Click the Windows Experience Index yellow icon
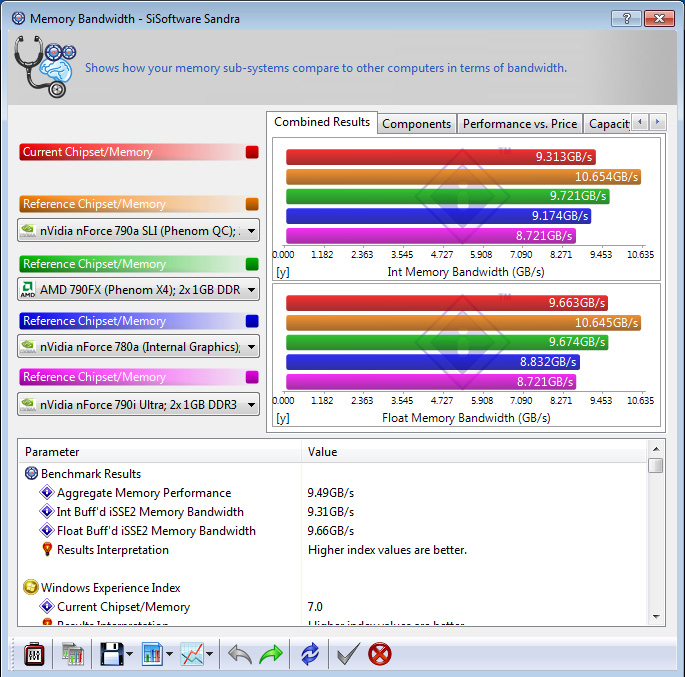This screenshot has width=685, height=677. point(31,587)
